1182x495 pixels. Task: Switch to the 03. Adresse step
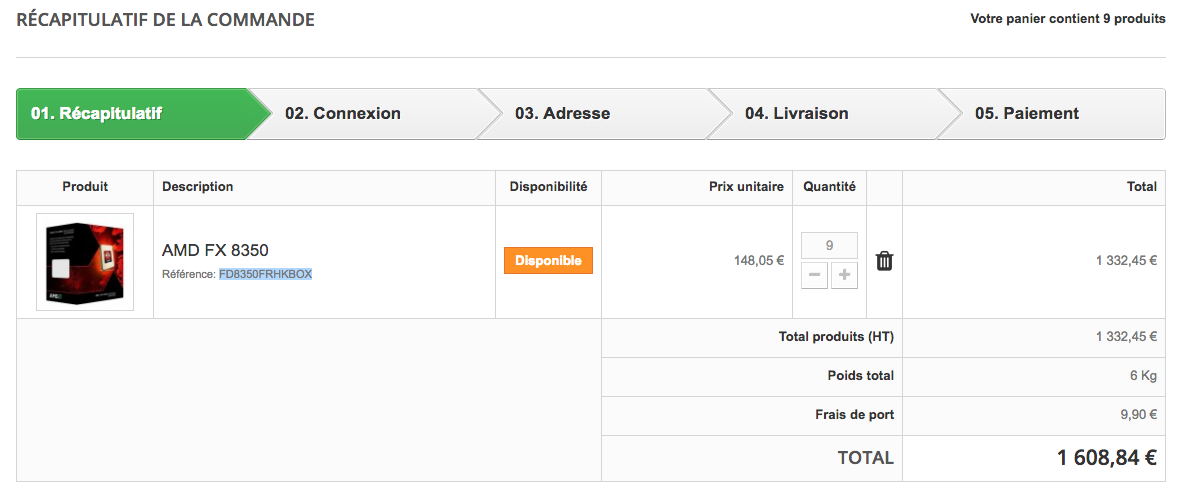(x=562, y=114)
